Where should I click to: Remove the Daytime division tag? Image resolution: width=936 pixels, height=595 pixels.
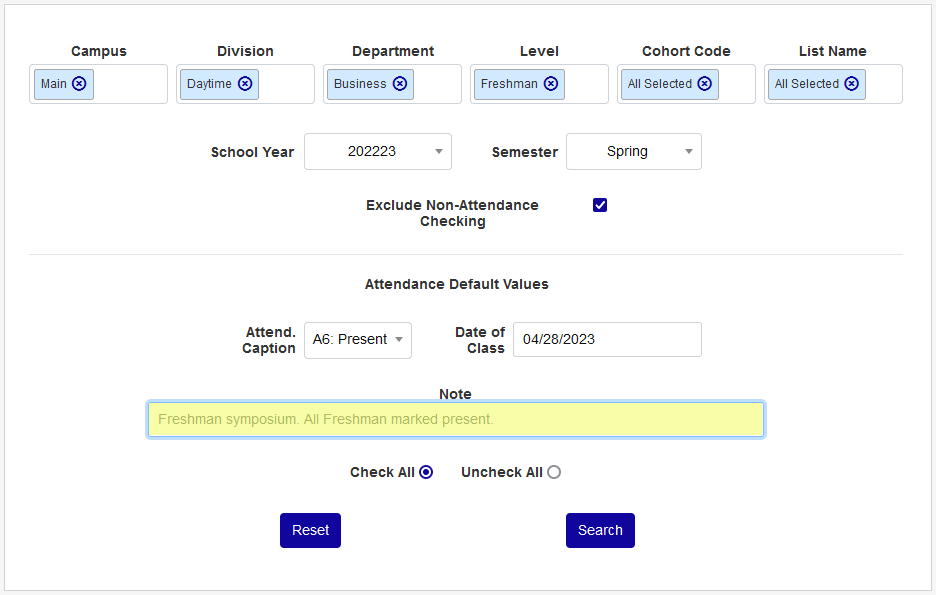(x=245, y=84)
